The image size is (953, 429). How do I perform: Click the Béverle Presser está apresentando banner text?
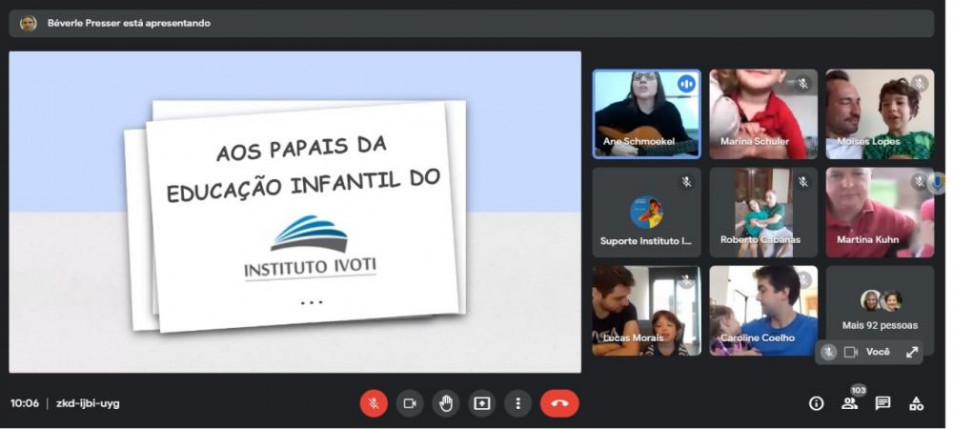click(x=129, y=23)
